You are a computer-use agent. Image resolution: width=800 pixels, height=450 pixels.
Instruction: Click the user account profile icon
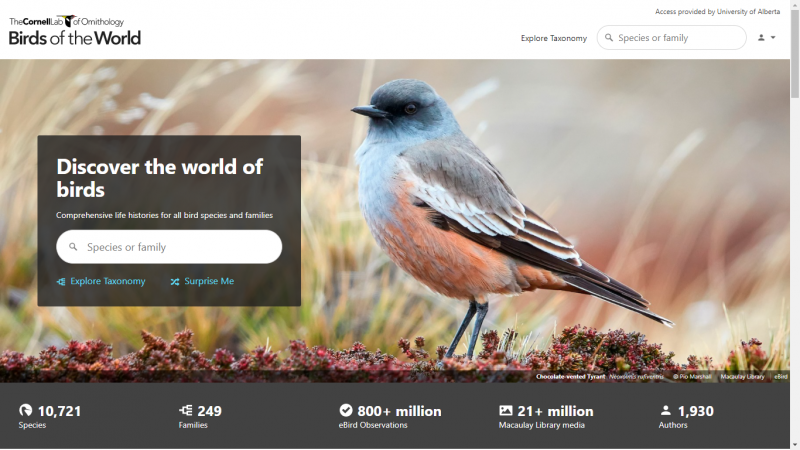[761, 38]
